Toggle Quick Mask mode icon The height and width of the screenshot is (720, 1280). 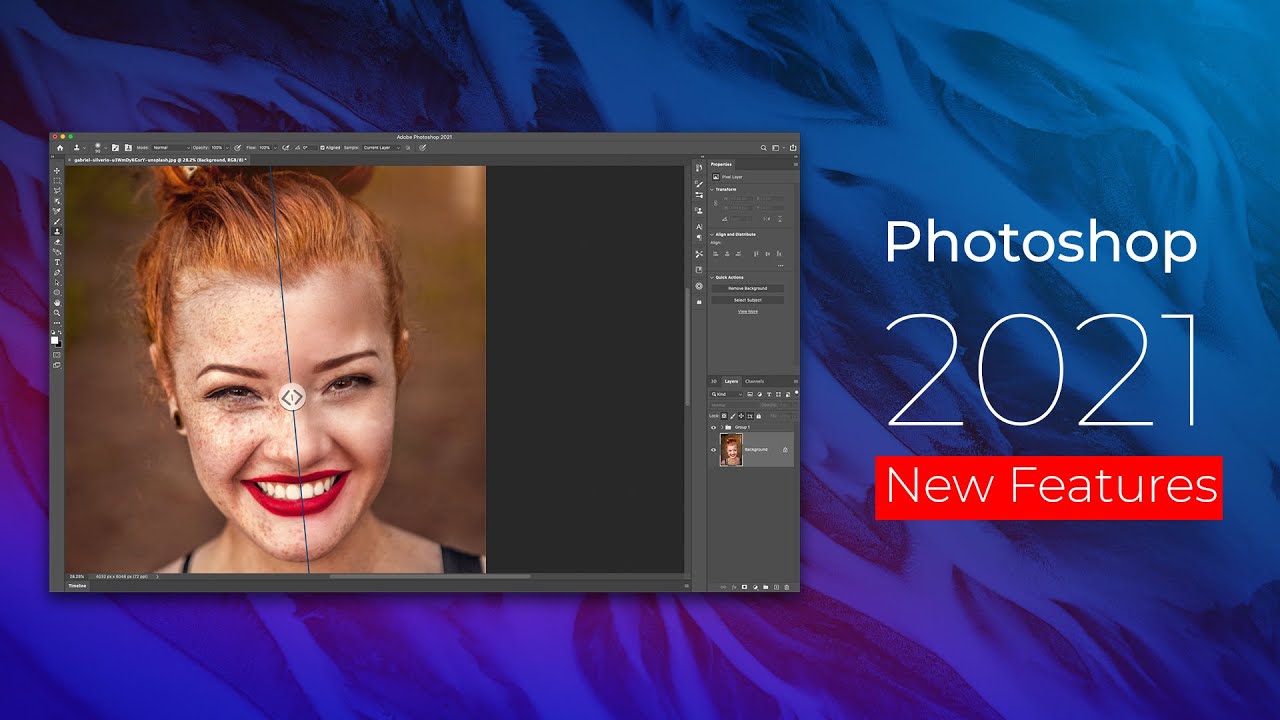(x=57, y=355)
